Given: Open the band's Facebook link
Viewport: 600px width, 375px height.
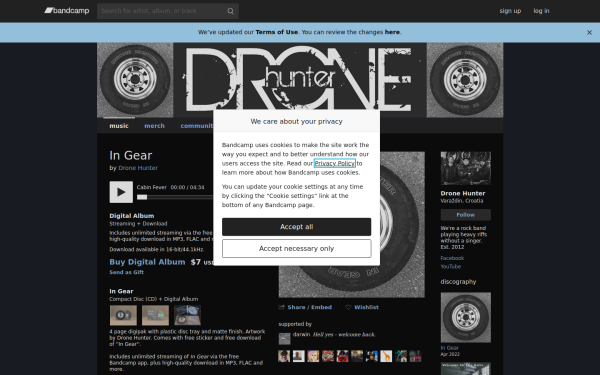Looking at the screenshot, I should pos(452,258).
